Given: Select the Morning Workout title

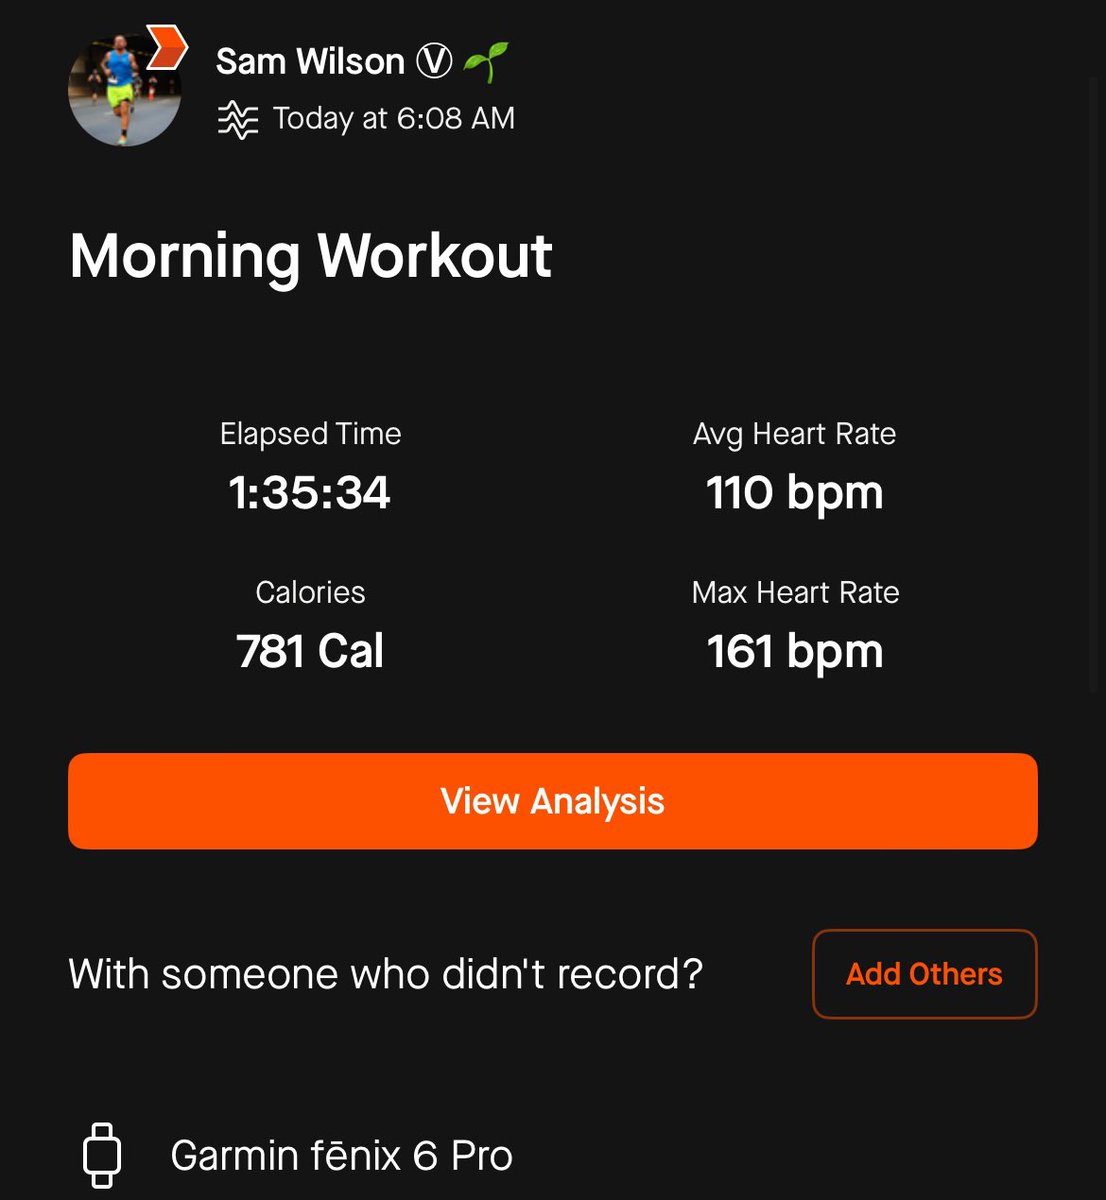Looking at the screenshot, I should click(311, 256).
